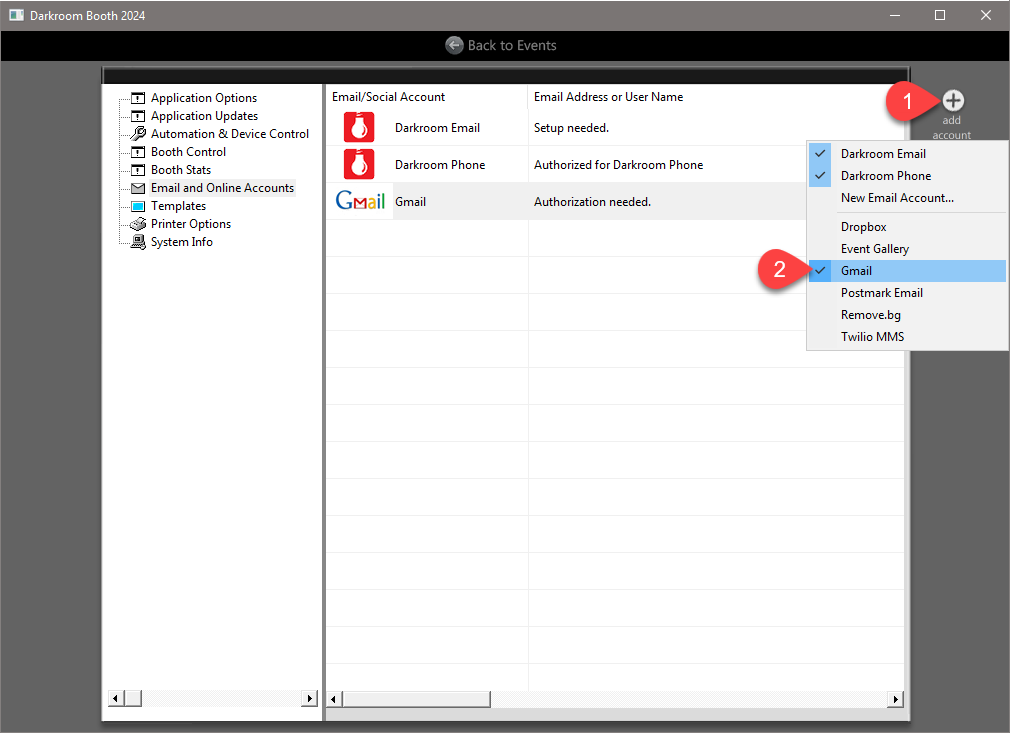Click the Printer Options printer icon
1010x733 pixels.
(x=138, y=224)
